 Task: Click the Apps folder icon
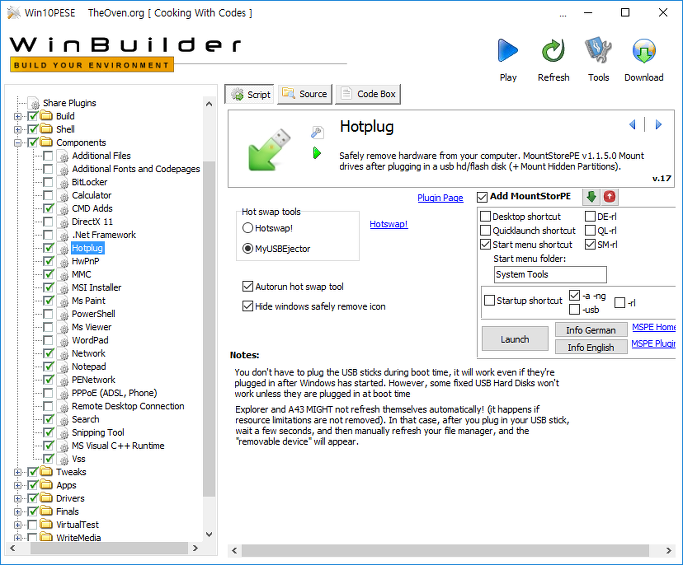(x=46, y=484)
